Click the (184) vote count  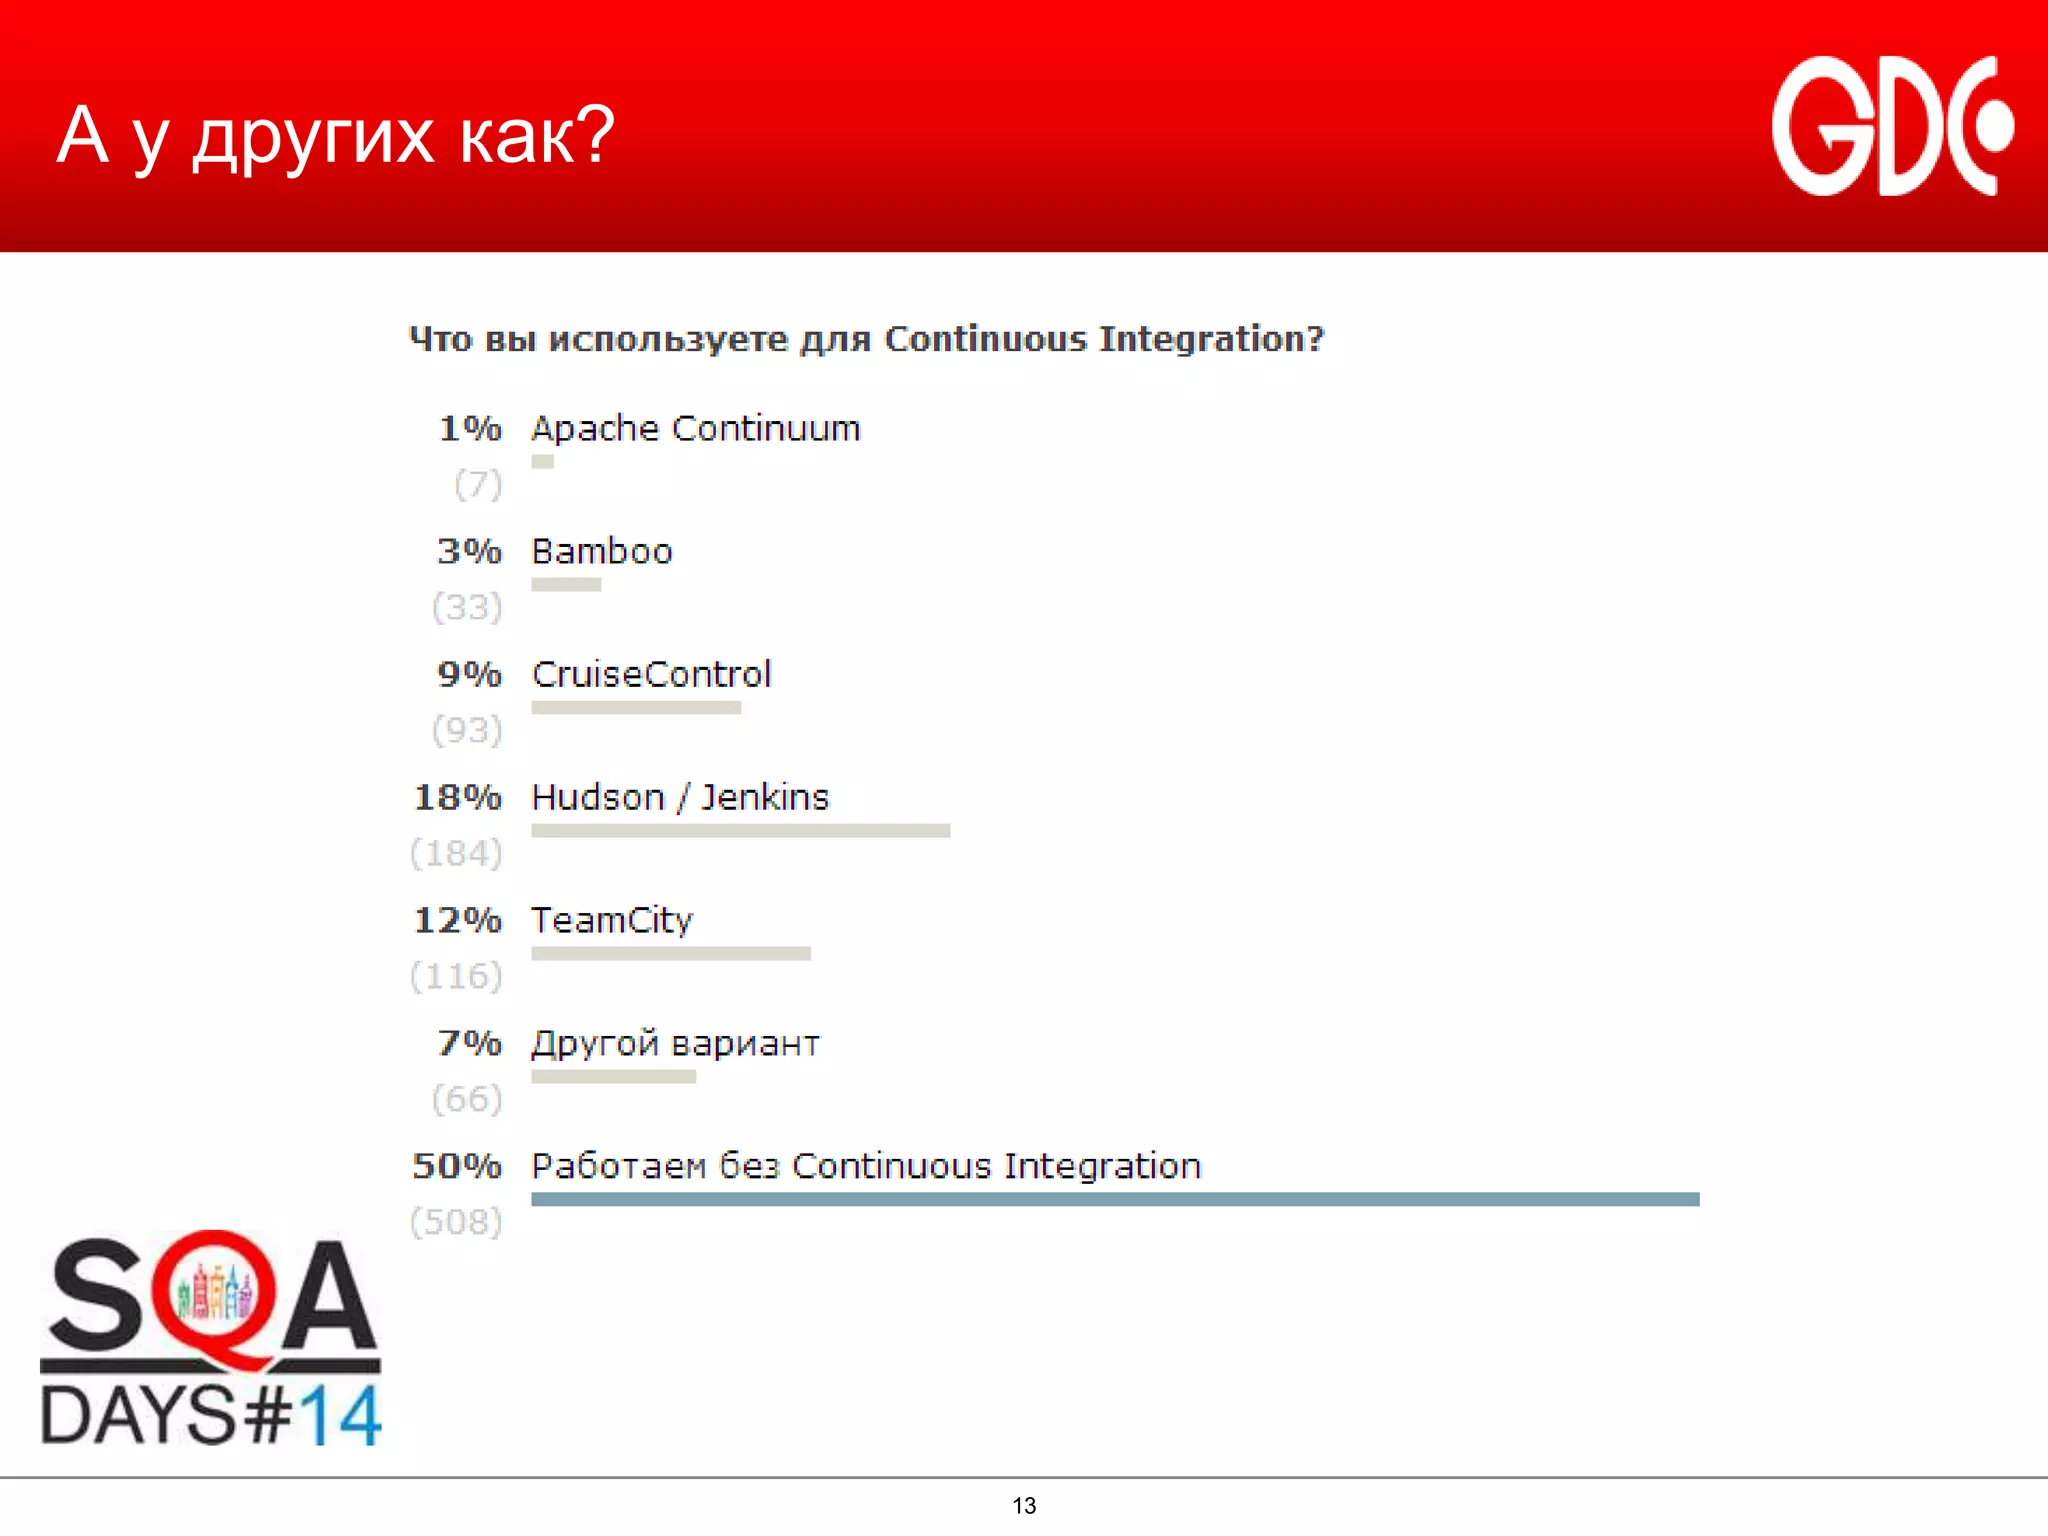(456, 853)
